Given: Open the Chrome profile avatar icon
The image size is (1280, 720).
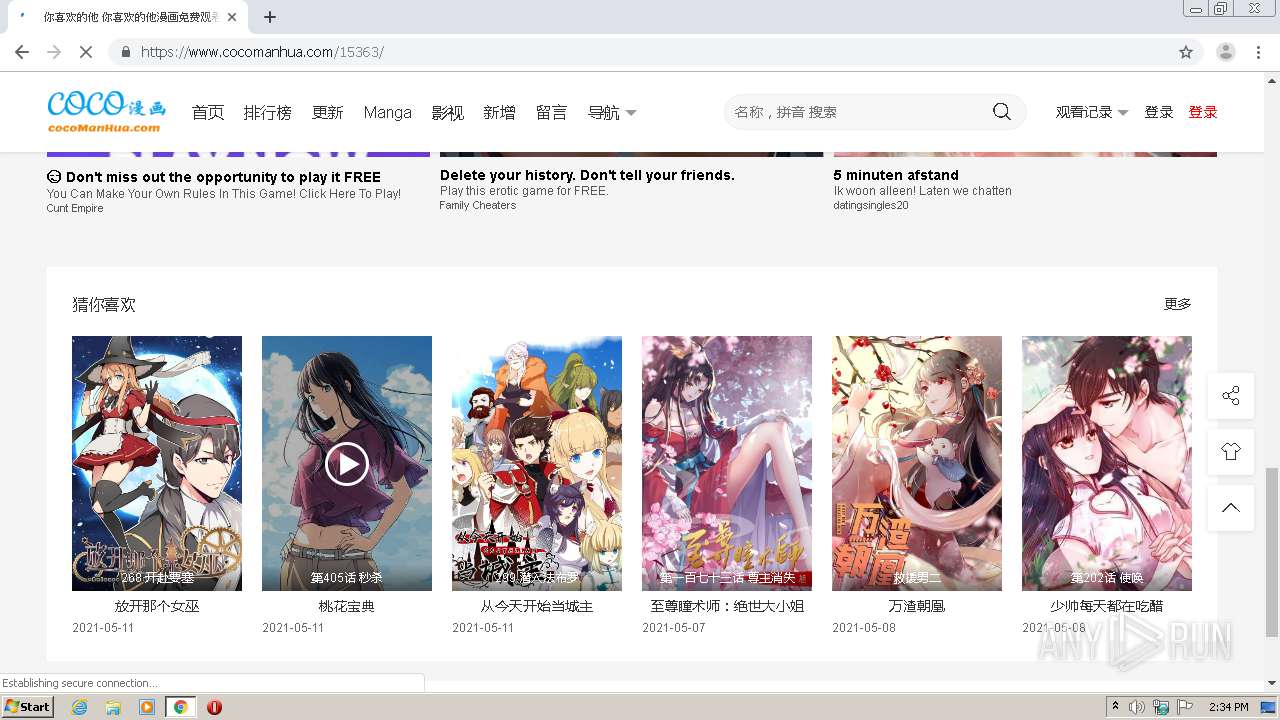Looking at the screenshot, I should [x=1226, y=52].
